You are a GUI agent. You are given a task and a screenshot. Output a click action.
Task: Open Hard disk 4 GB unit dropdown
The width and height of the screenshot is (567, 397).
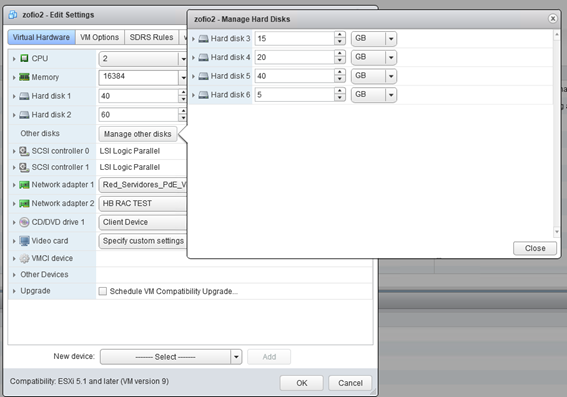coord(391,57)
